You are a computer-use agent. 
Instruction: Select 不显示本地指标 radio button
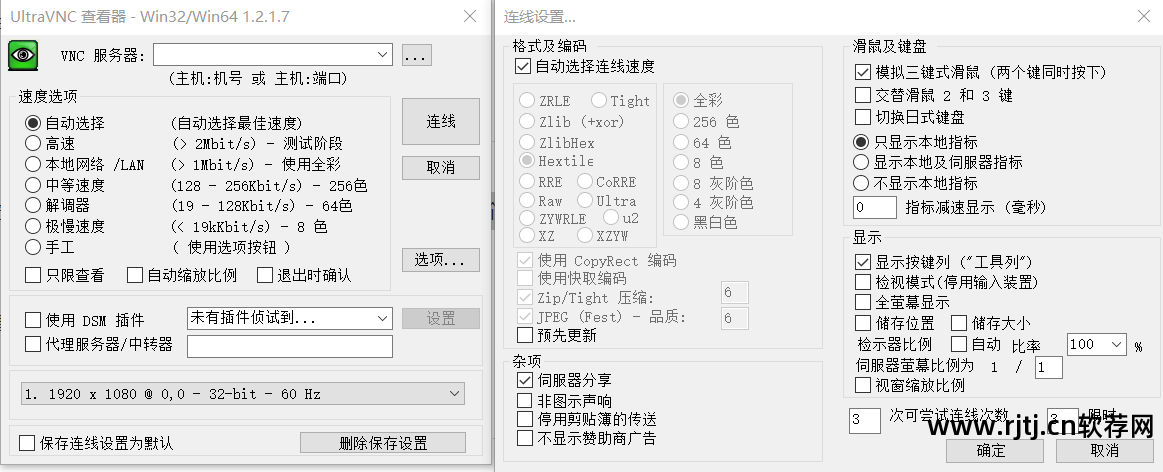click(x=861, y=183)
